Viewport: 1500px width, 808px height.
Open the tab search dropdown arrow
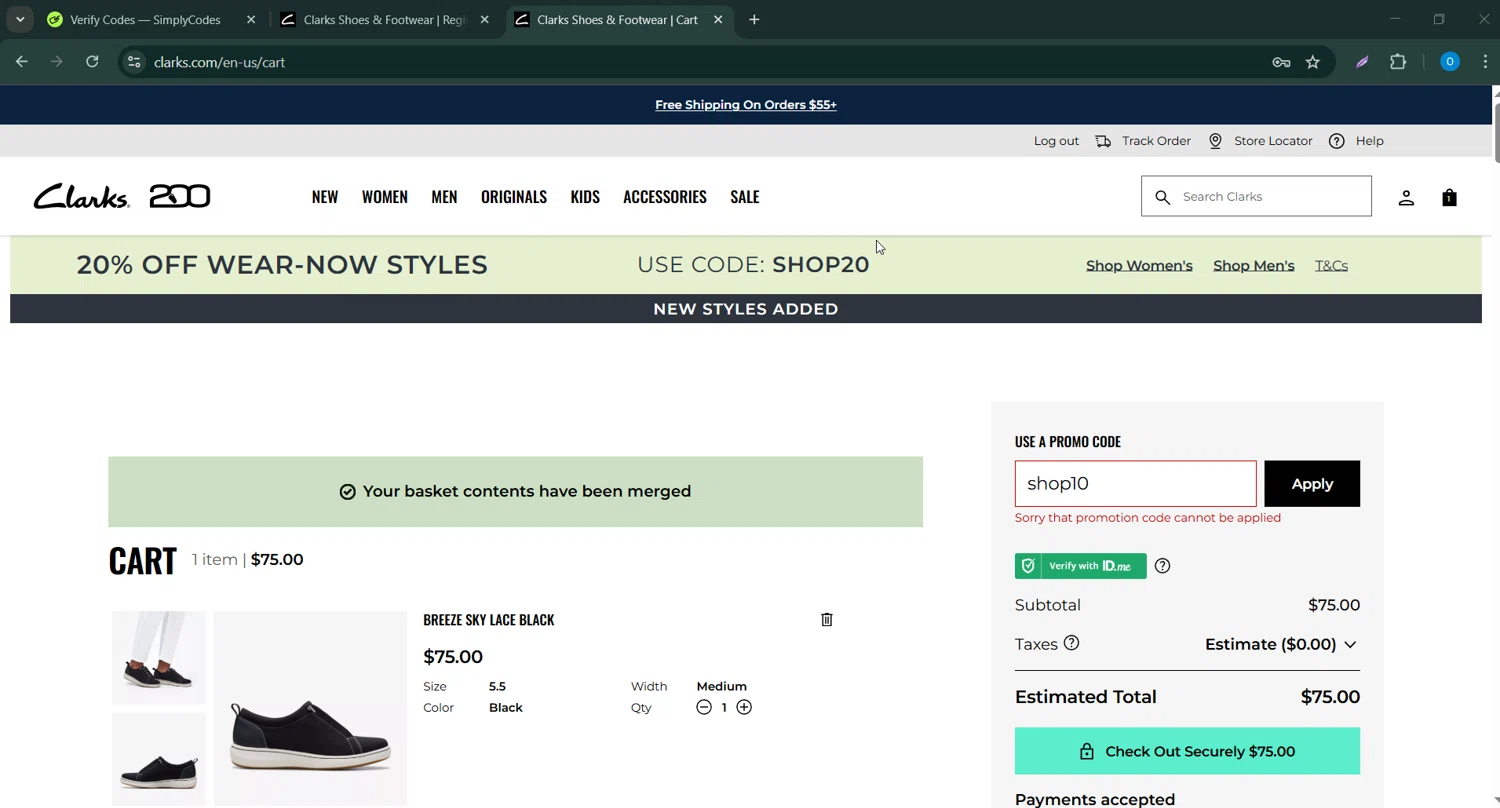[x=20, y=19]
